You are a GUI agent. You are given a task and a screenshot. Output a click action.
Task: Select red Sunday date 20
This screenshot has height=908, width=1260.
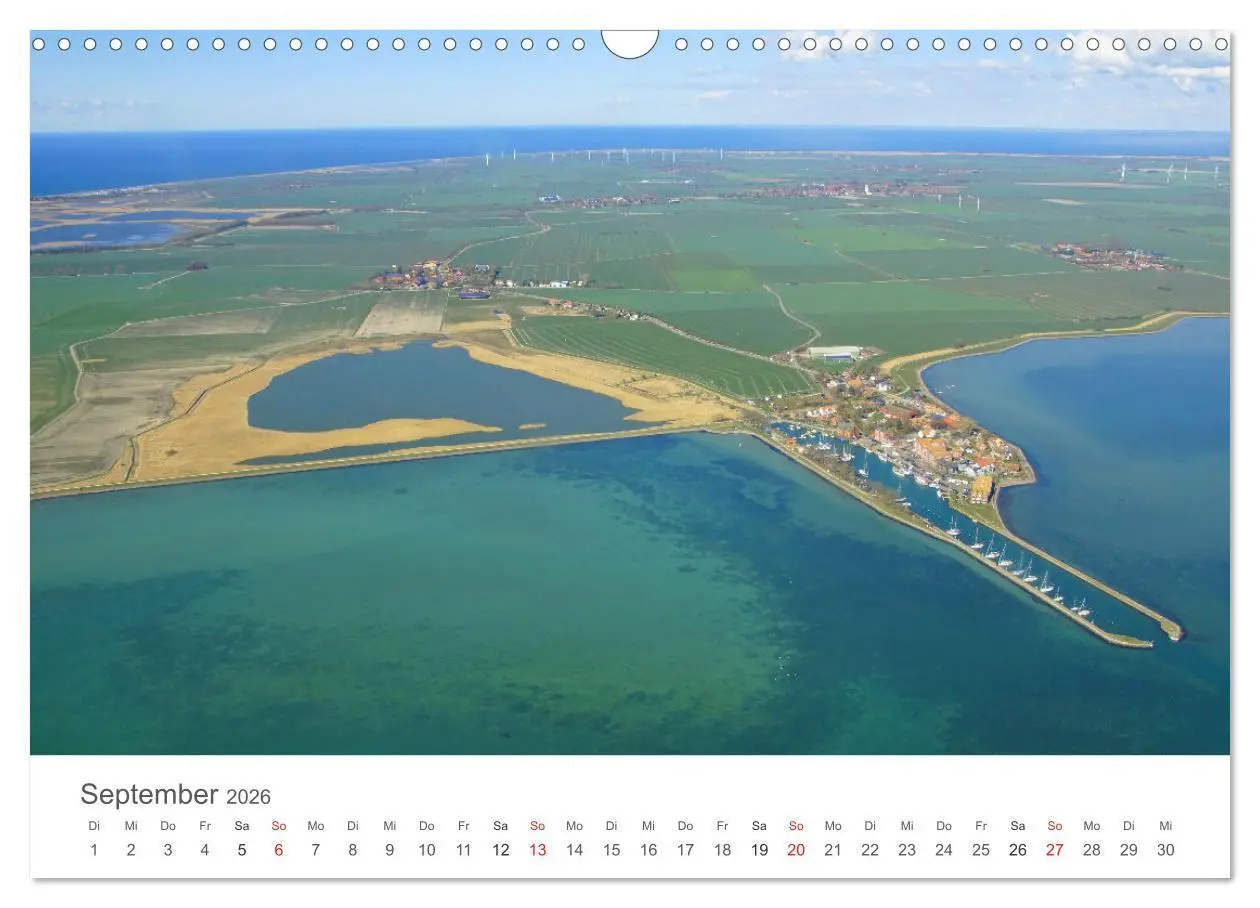click(797, 850)
